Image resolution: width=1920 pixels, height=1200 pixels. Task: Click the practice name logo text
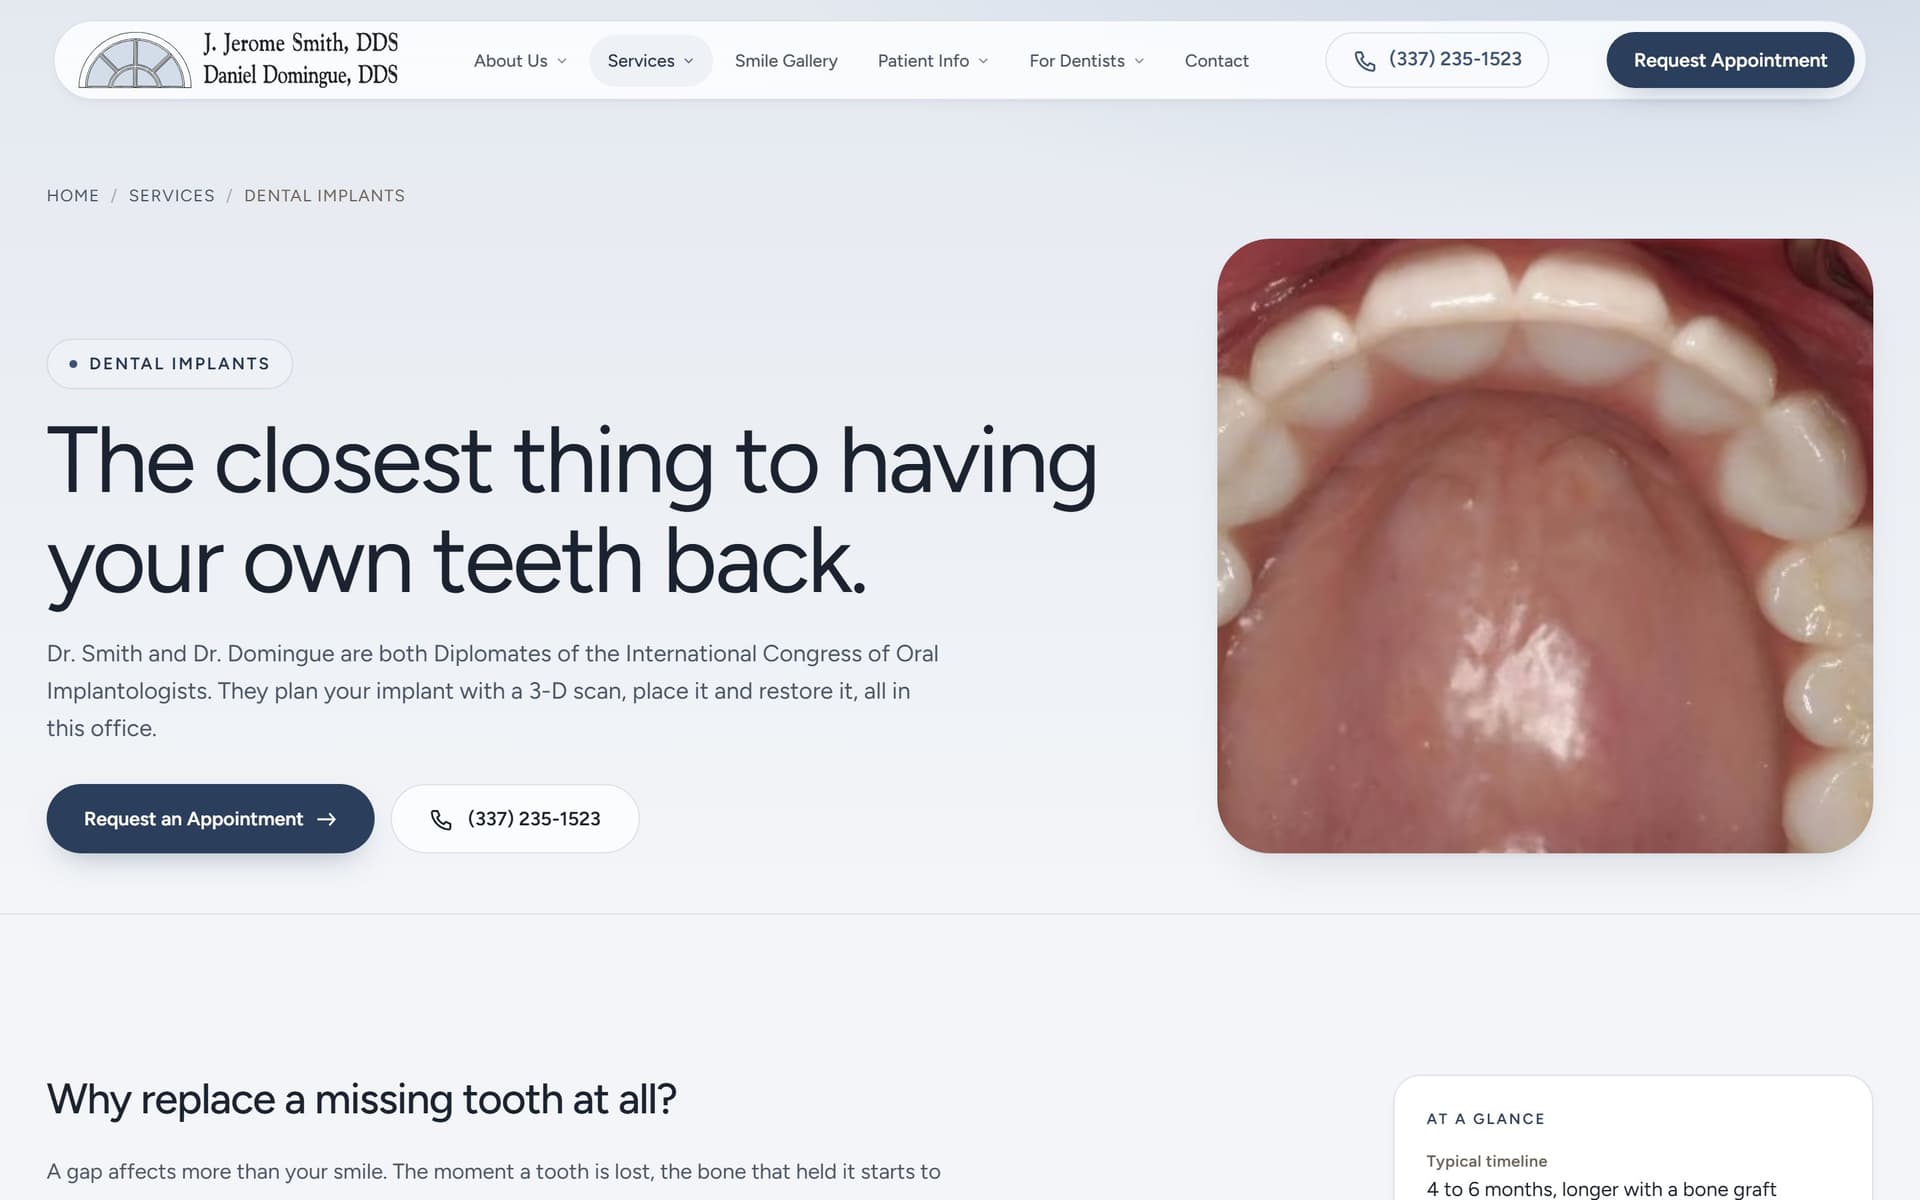(x=300, y=59)
